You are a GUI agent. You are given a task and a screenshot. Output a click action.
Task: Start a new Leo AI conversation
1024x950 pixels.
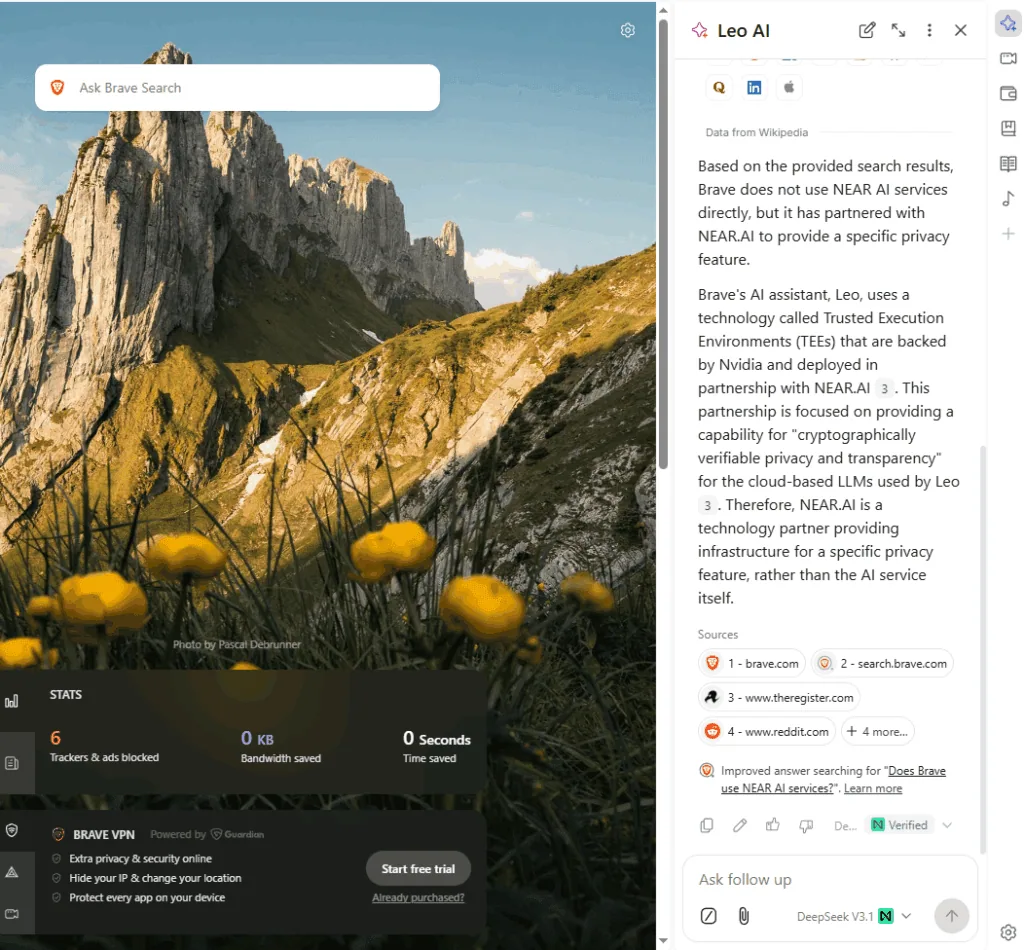coord(867,31)
